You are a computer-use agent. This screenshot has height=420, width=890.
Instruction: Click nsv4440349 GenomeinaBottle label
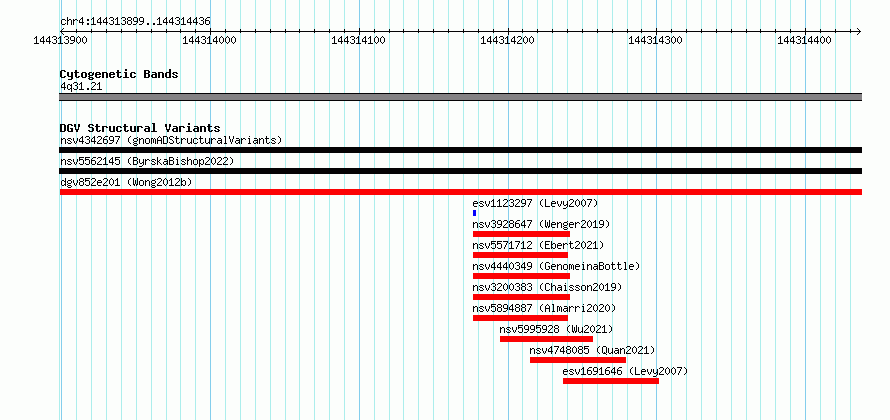[556, 266]
